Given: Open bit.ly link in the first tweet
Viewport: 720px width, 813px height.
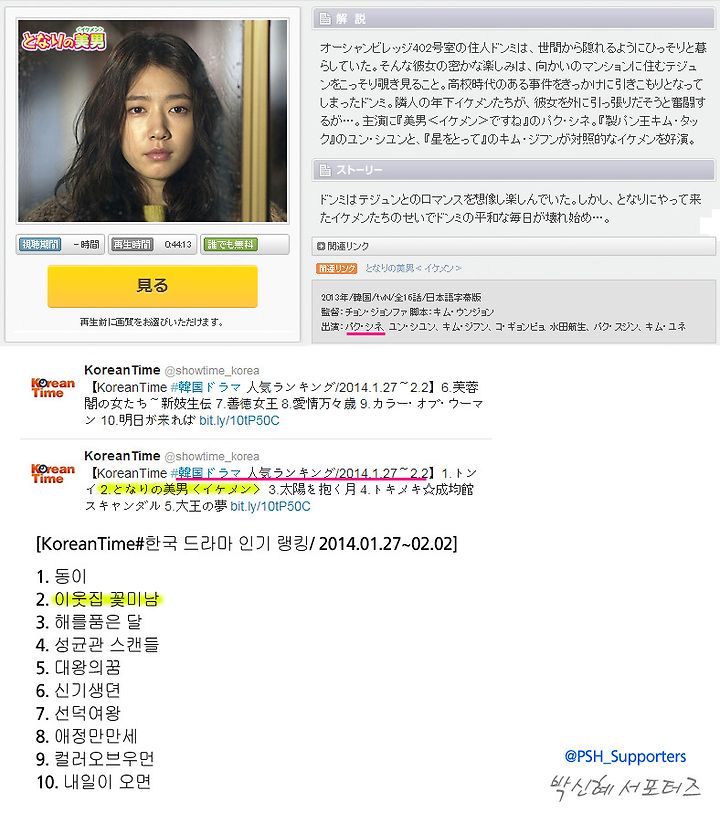Looking at the screenshot, I should coord(239,420).
